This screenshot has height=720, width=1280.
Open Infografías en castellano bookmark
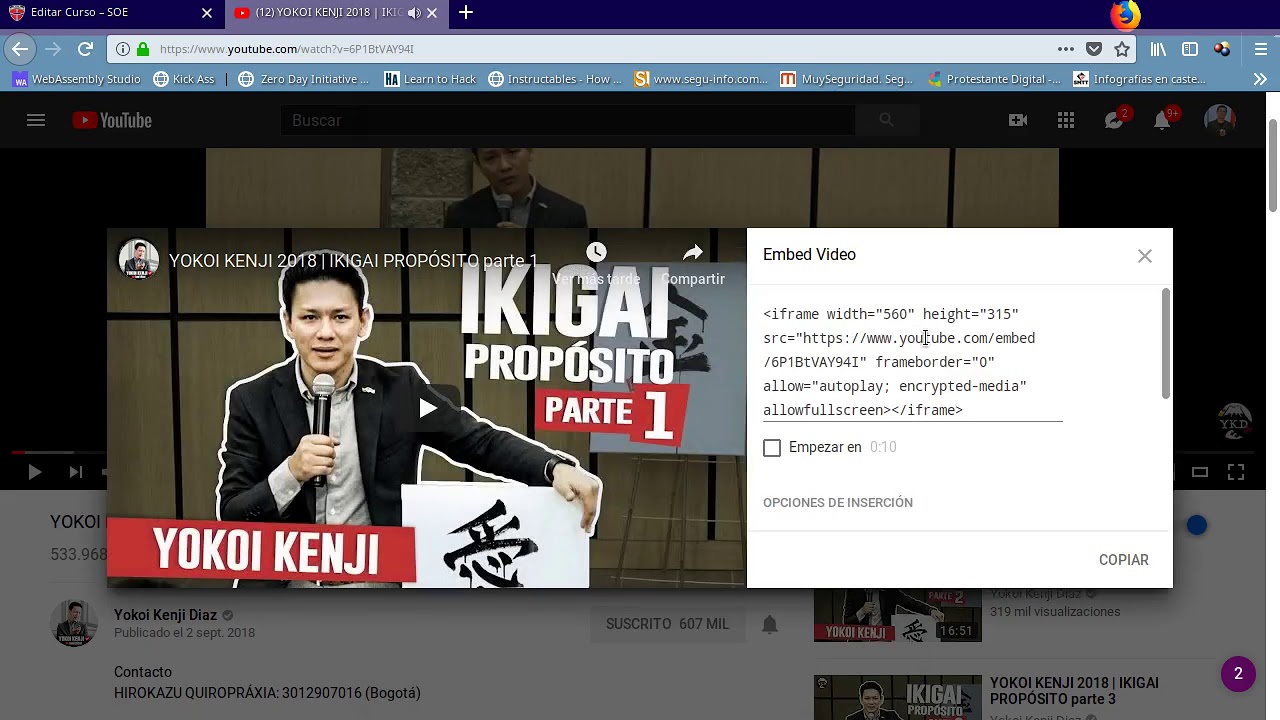pyautogui.click(x=1140, y=79)
